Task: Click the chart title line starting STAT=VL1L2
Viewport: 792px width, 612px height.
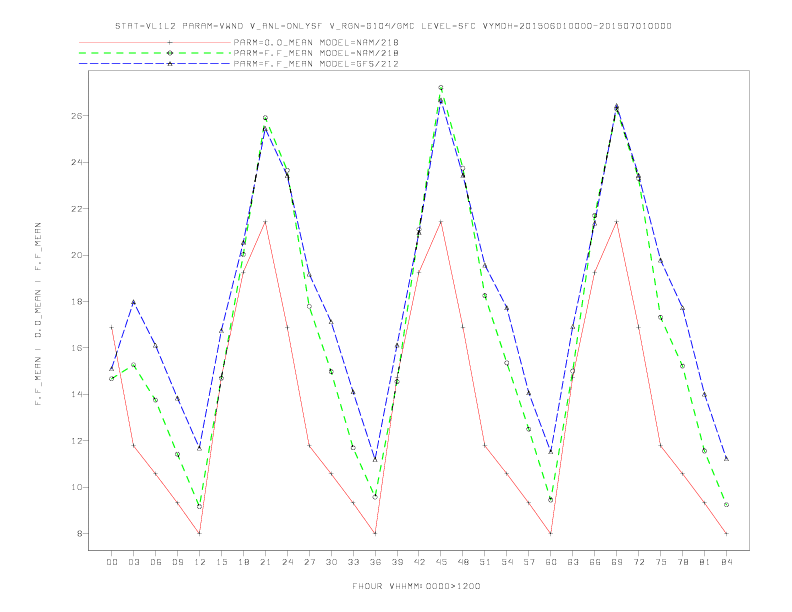Action: (x=393, y=26)
